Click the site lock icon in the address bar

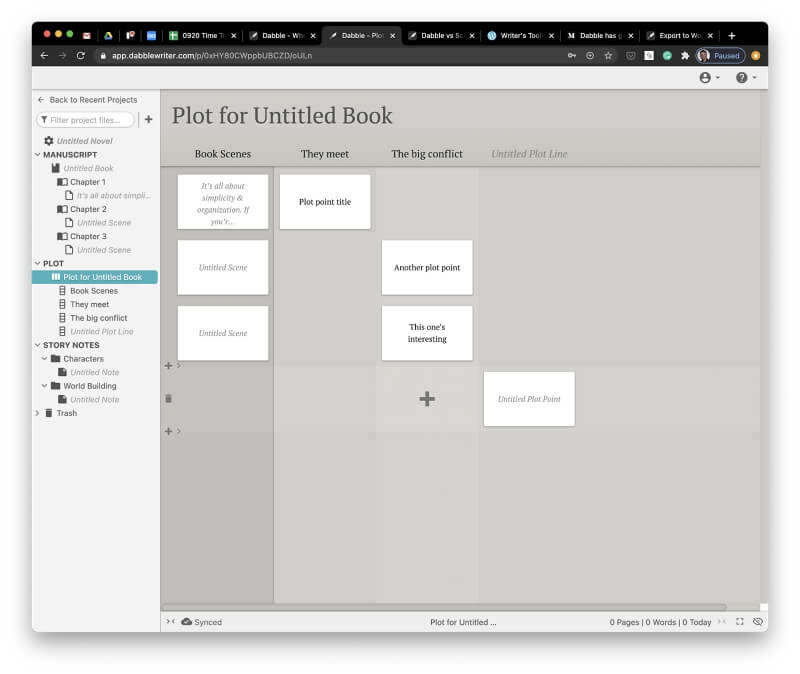[103, 56]
